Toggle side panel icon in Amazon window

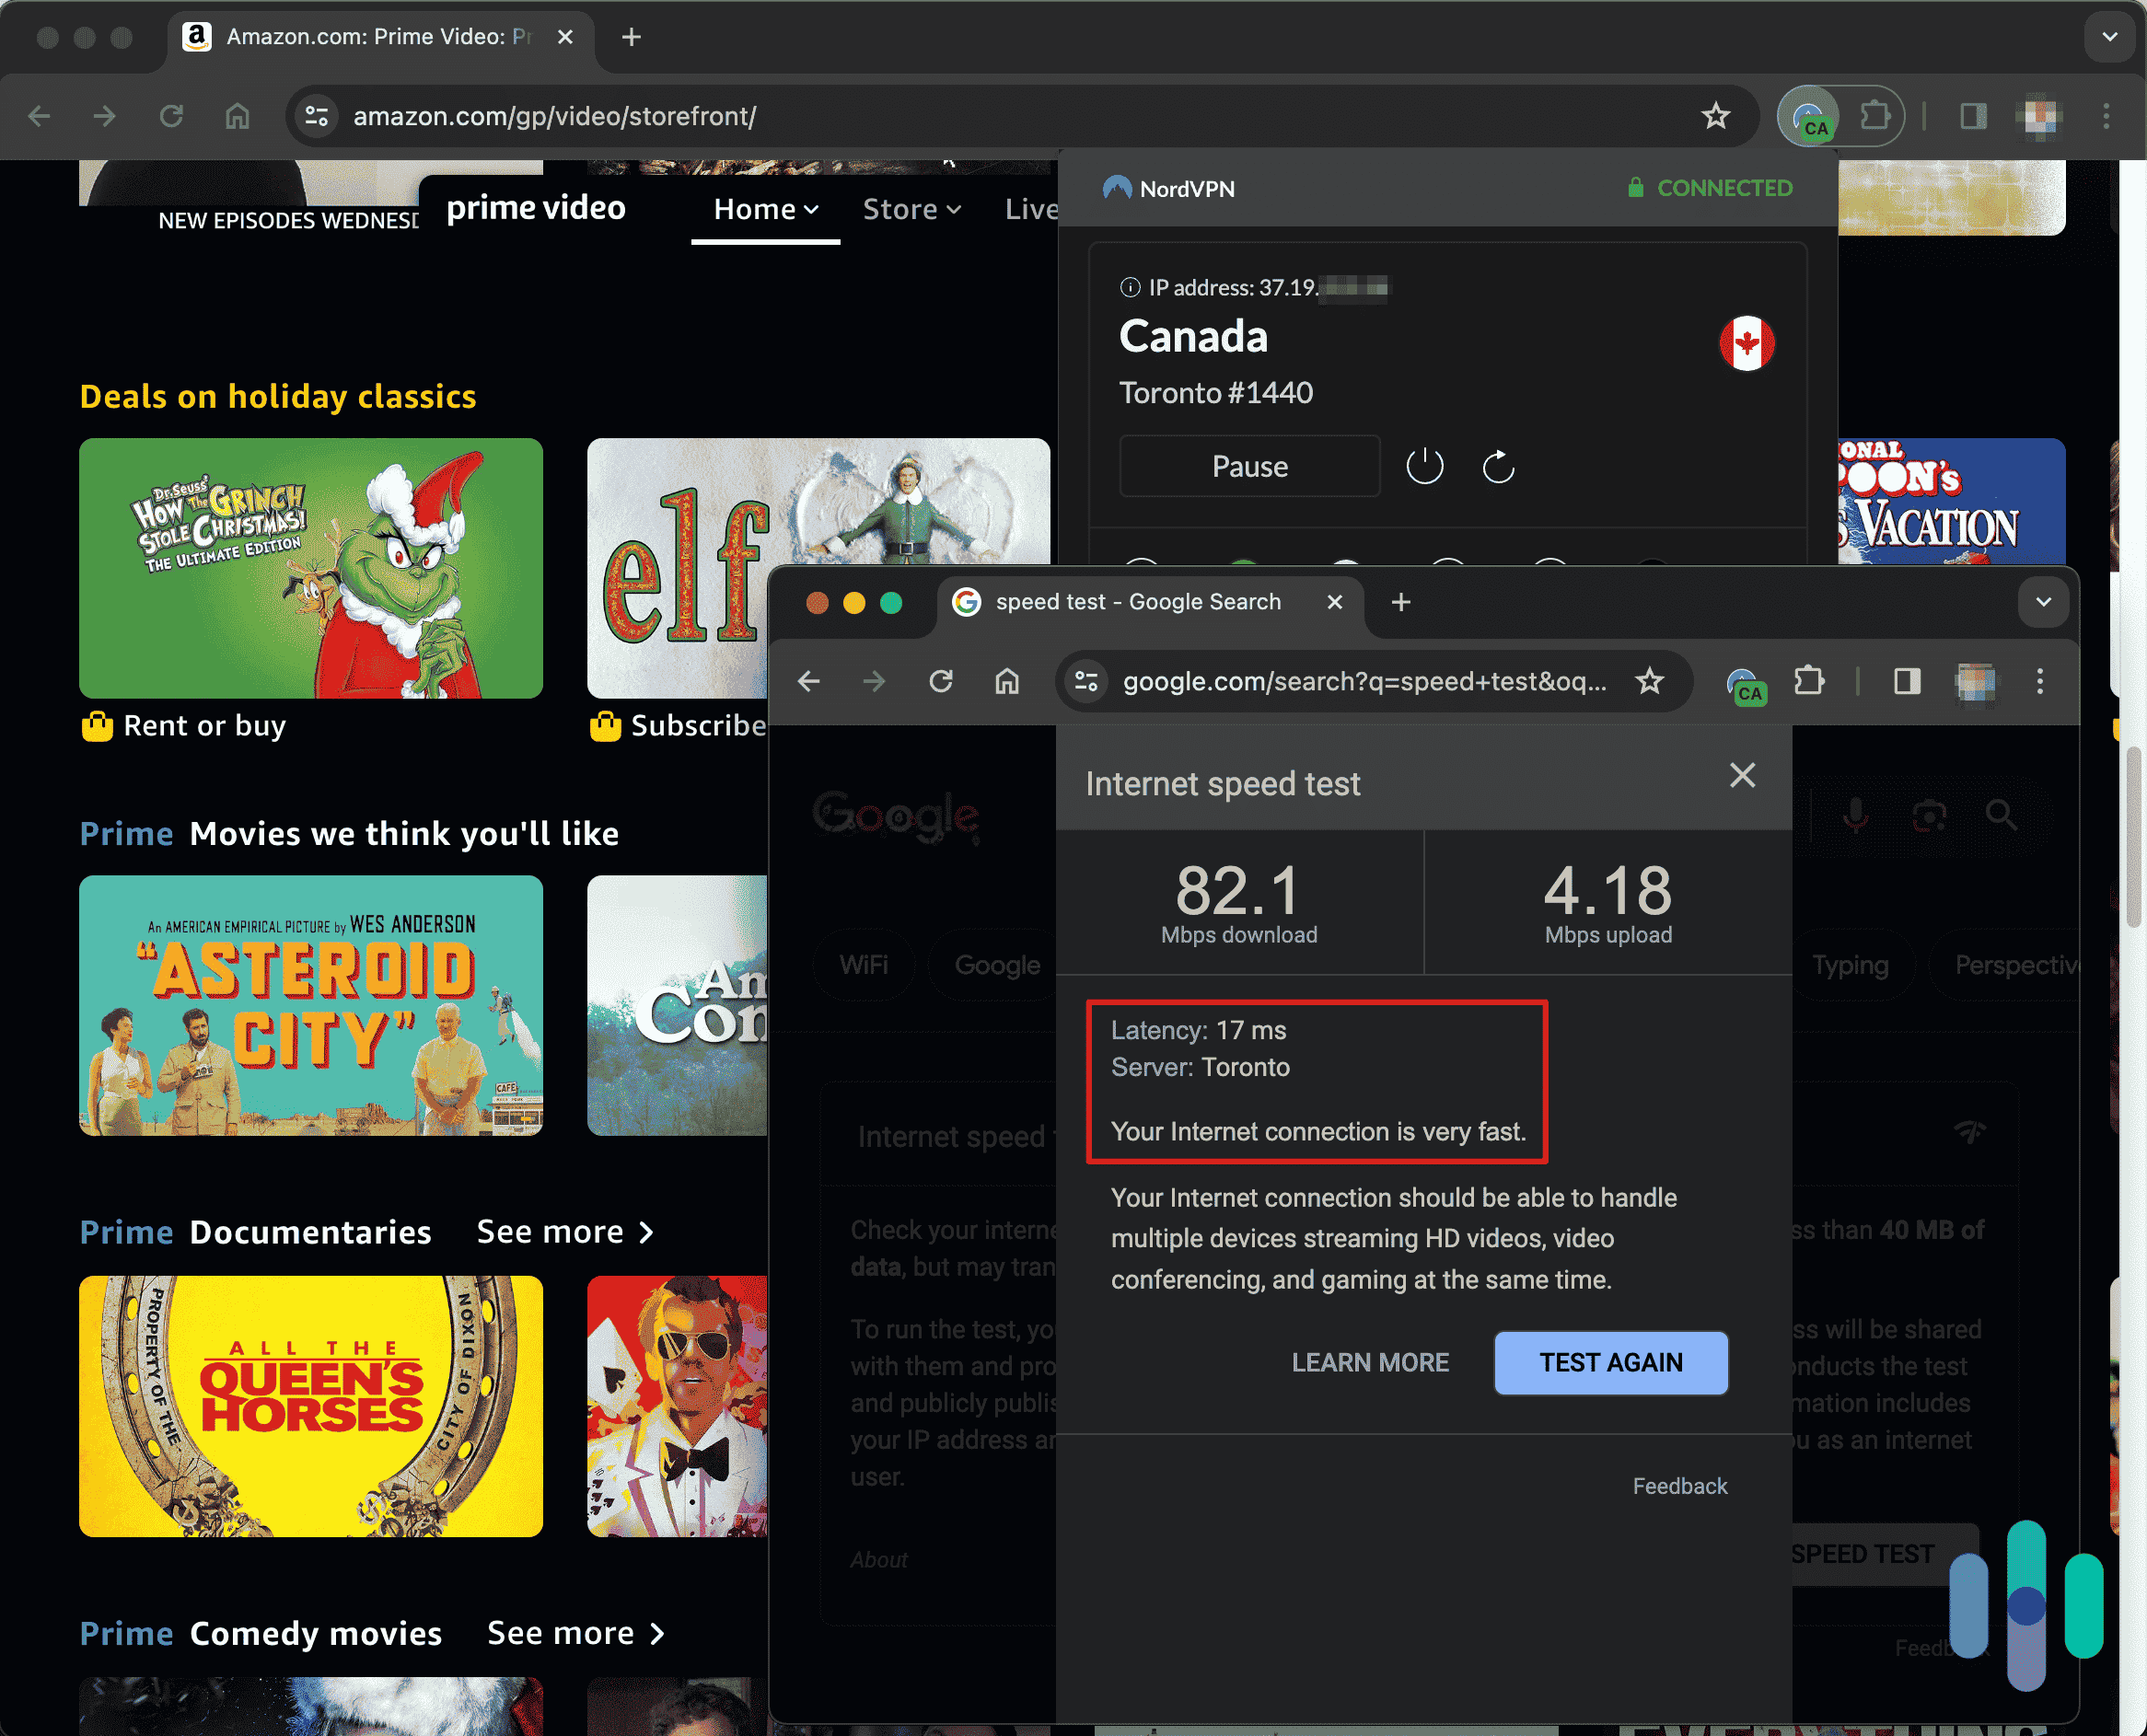click(1972, 116)
